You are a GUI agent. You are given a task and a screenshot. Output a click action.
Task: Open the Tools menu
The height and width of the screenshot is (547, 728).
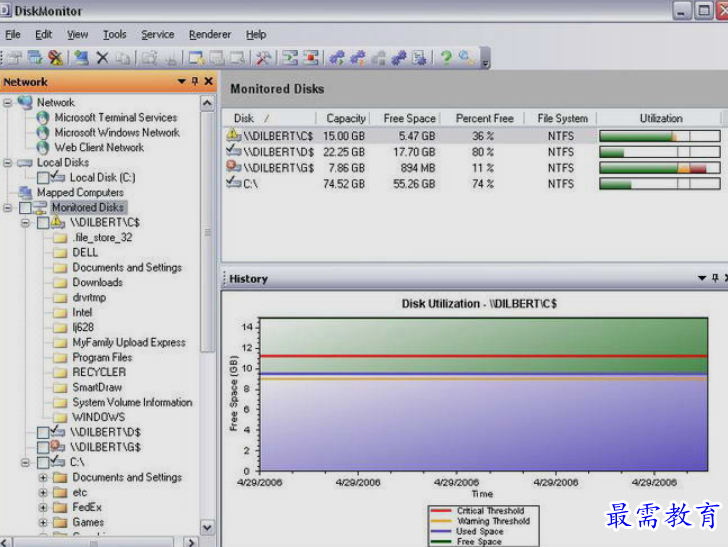[114, 34]
